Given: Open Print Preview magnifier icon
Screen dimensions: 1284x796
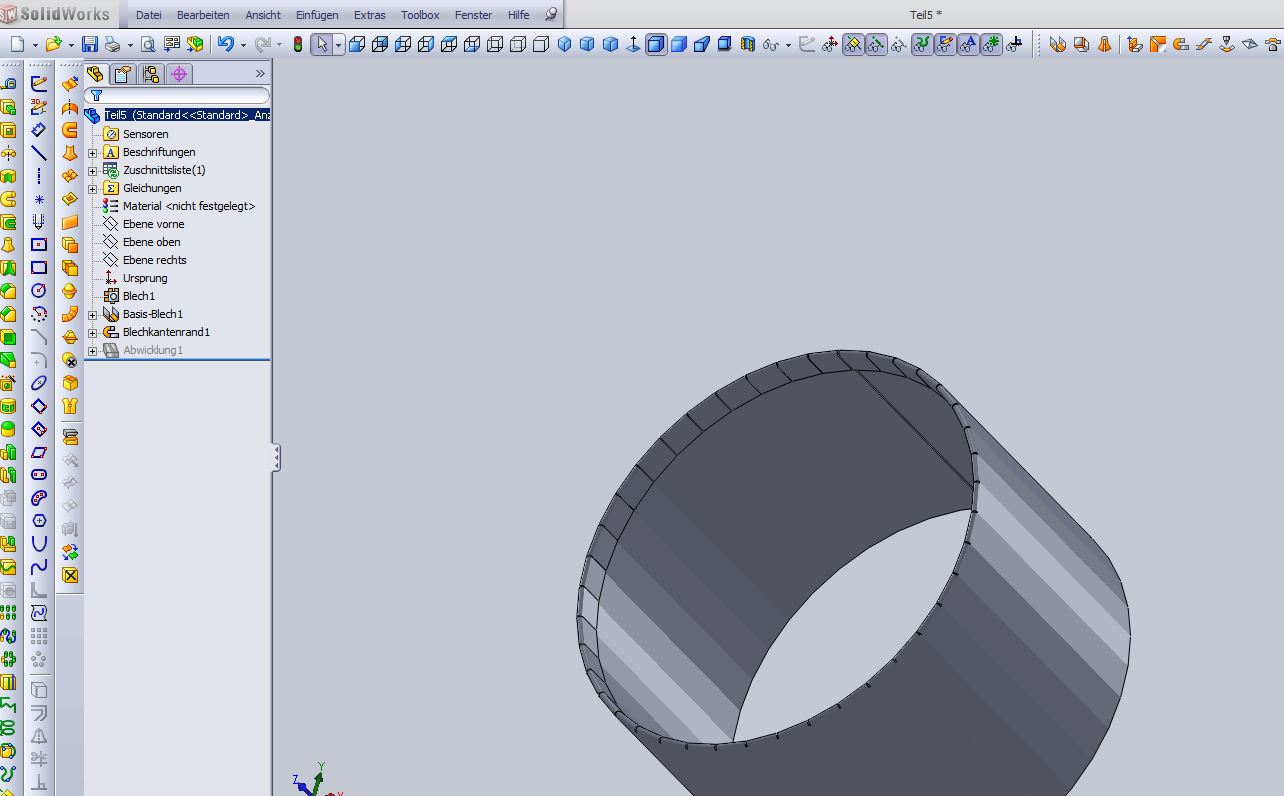Looking at the screenshot, I should (x=148, y=45).
